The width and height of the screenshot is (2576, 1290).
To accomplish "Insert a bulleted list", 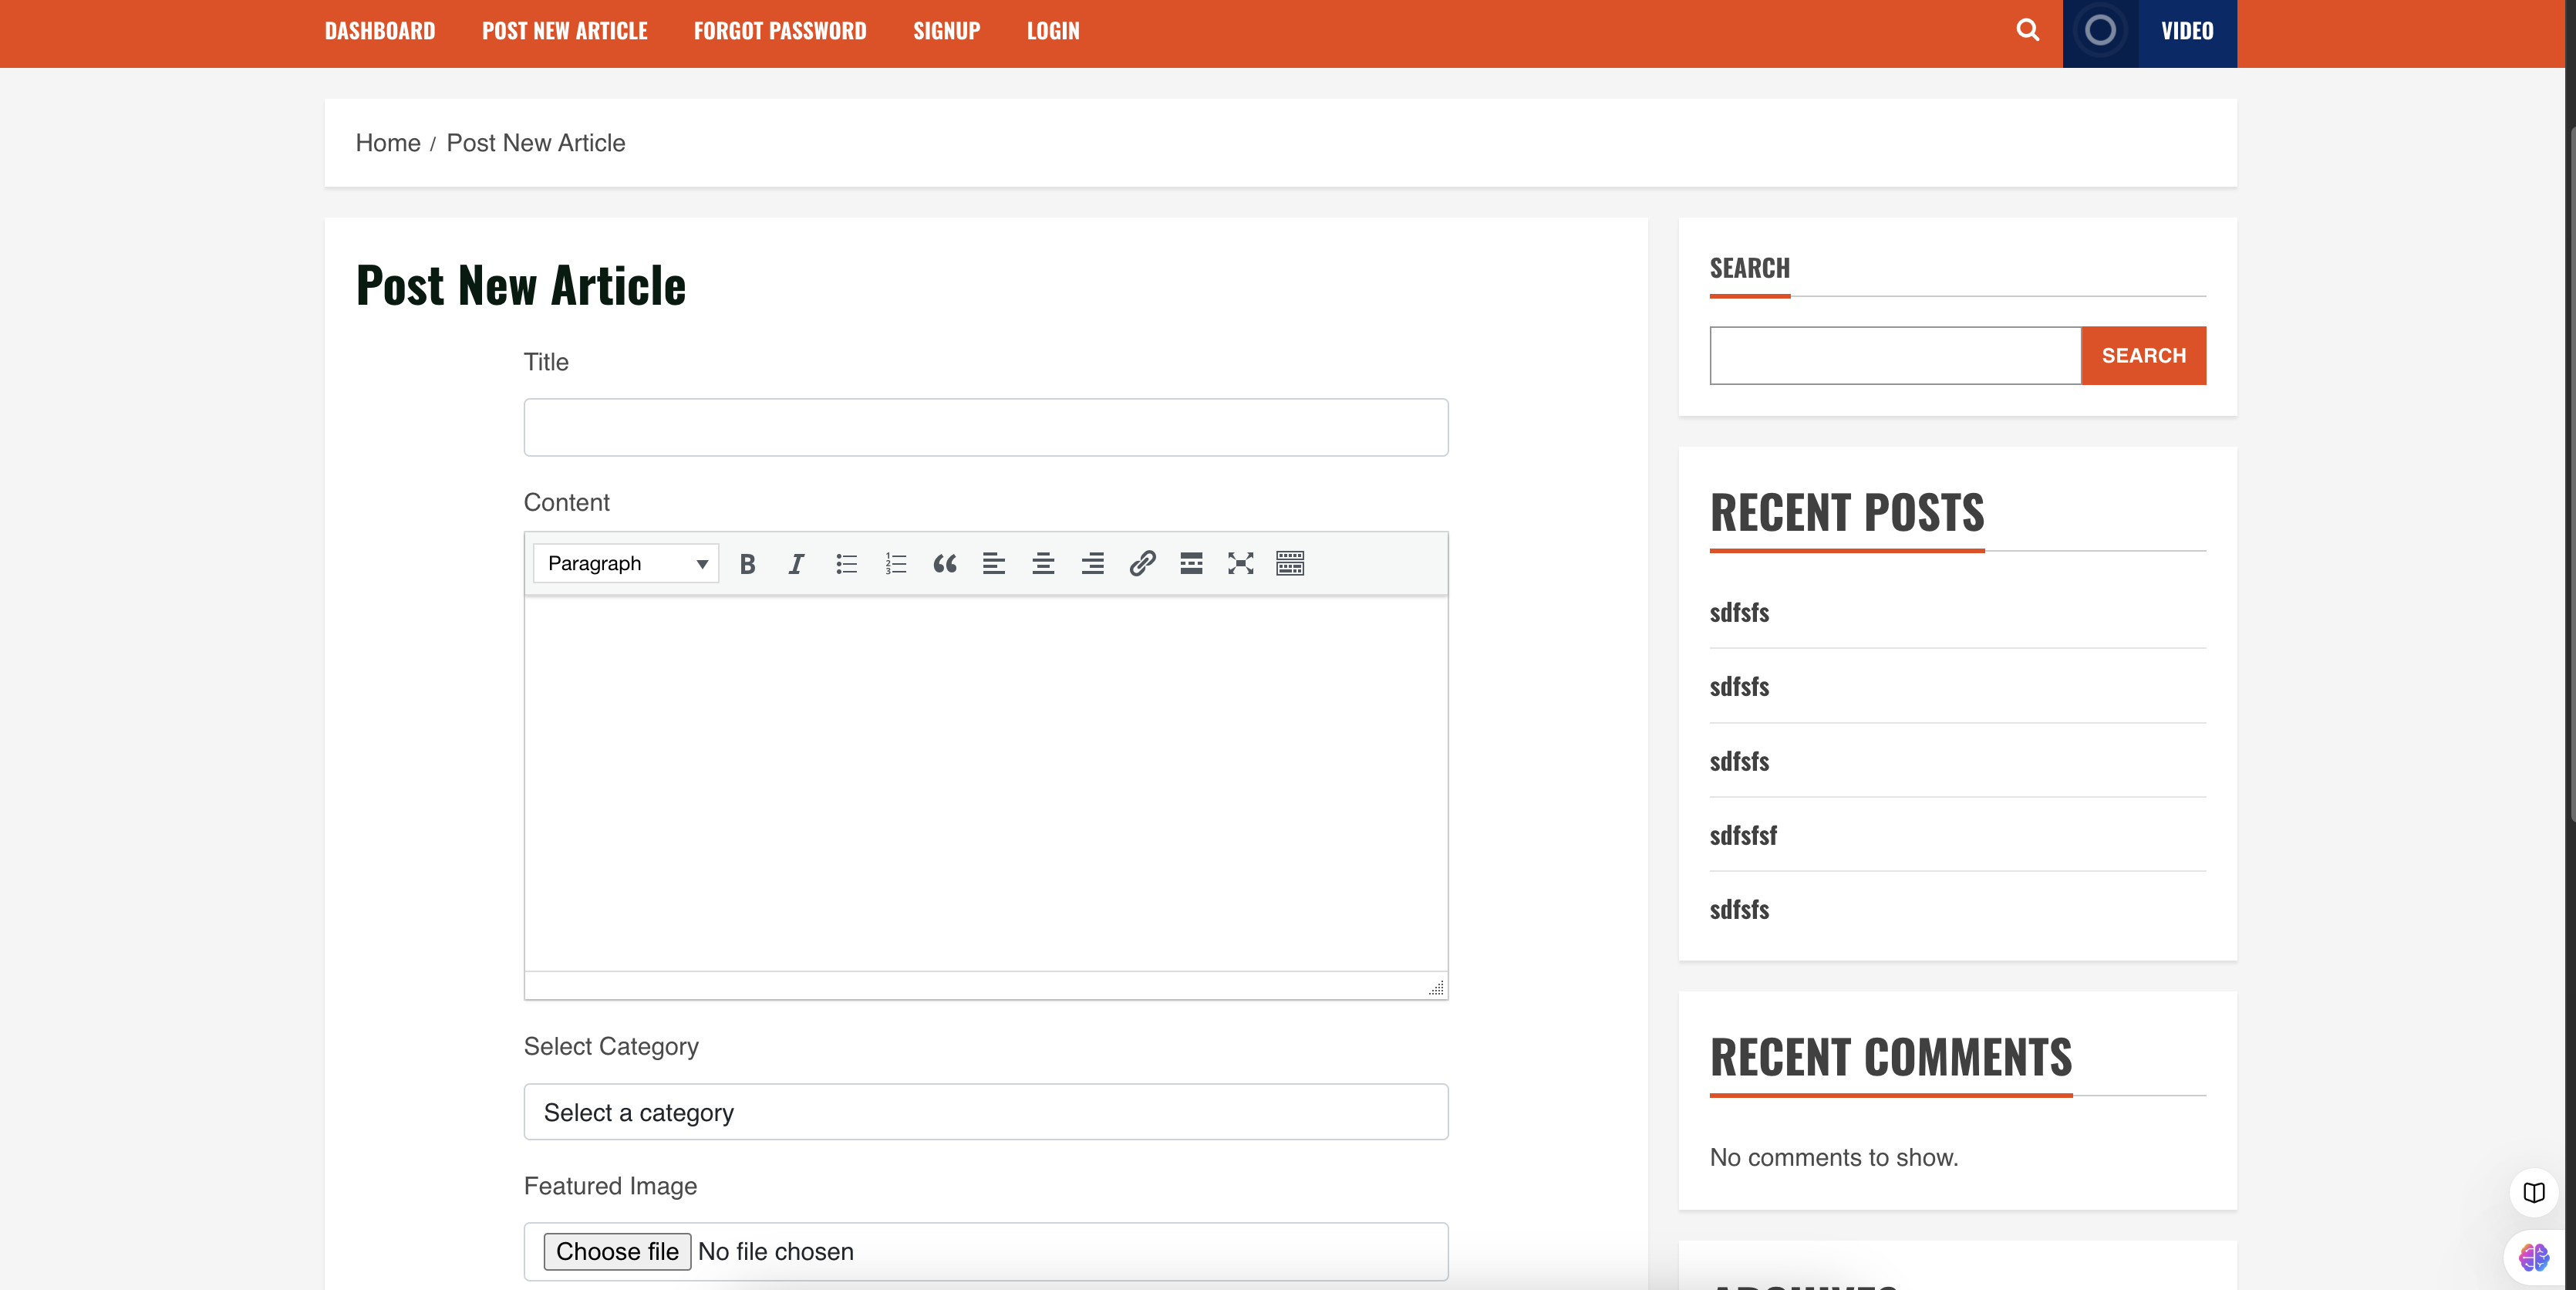I will (x=846, y=564).
